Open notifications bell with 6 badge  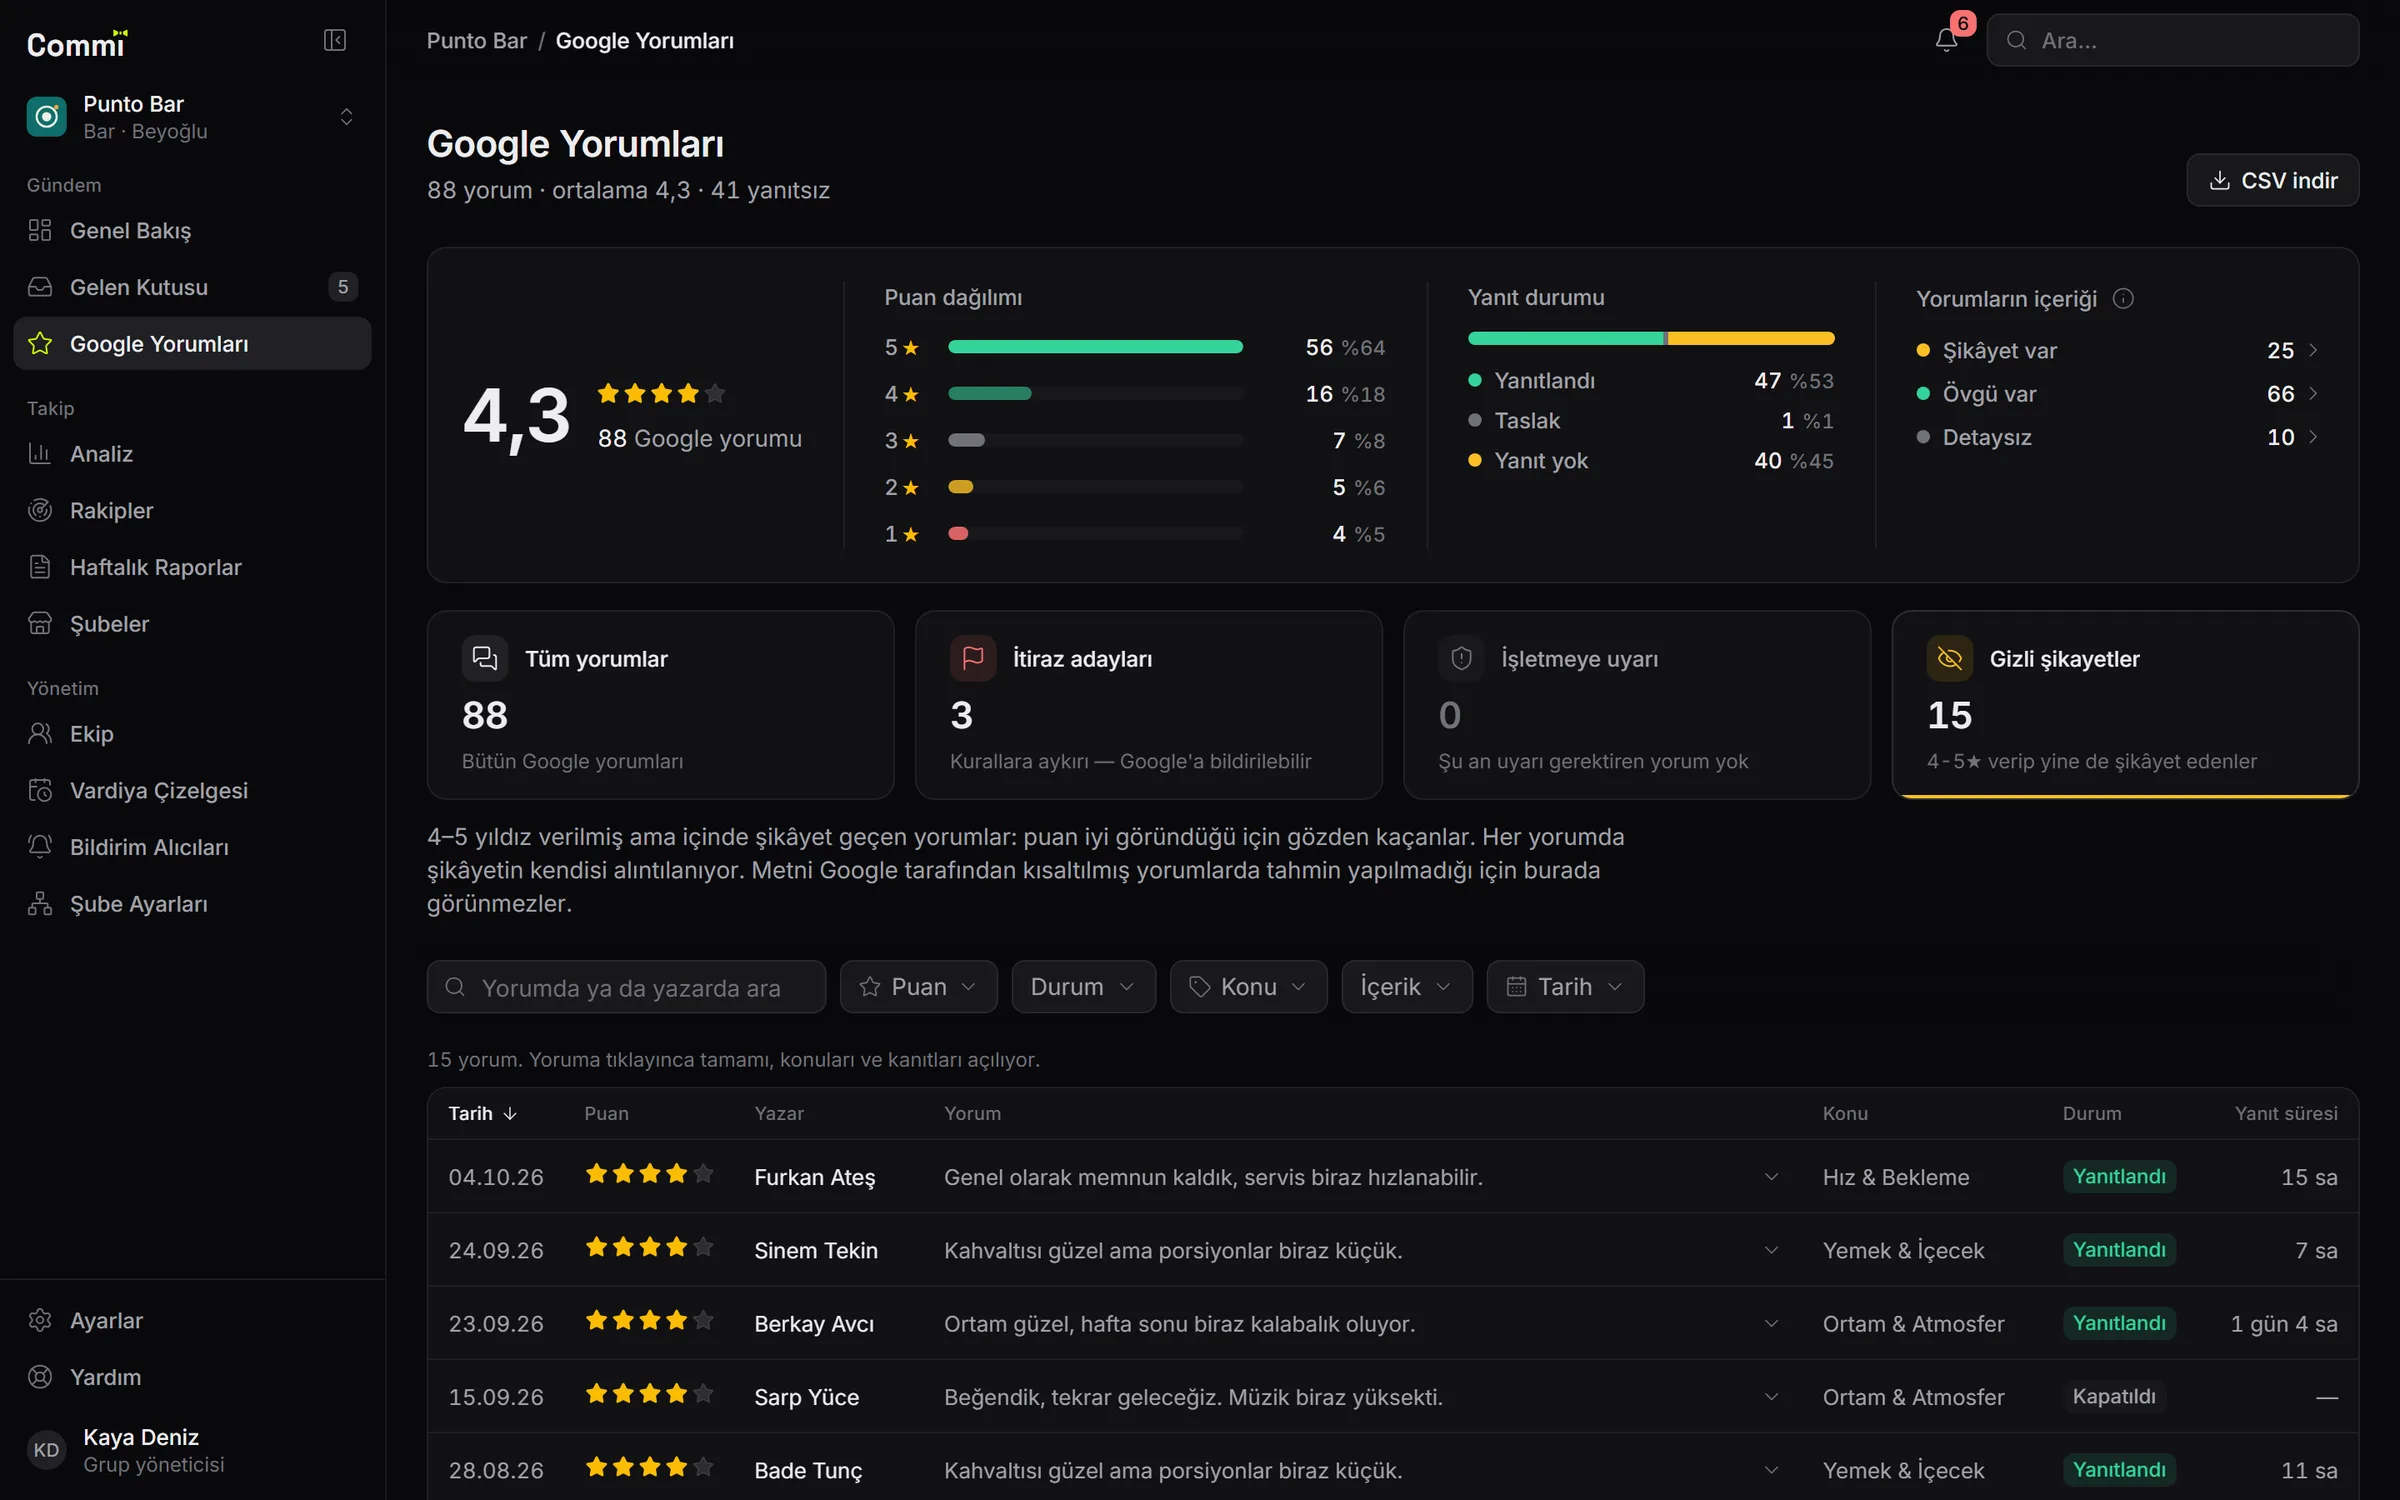[1946, 40]
